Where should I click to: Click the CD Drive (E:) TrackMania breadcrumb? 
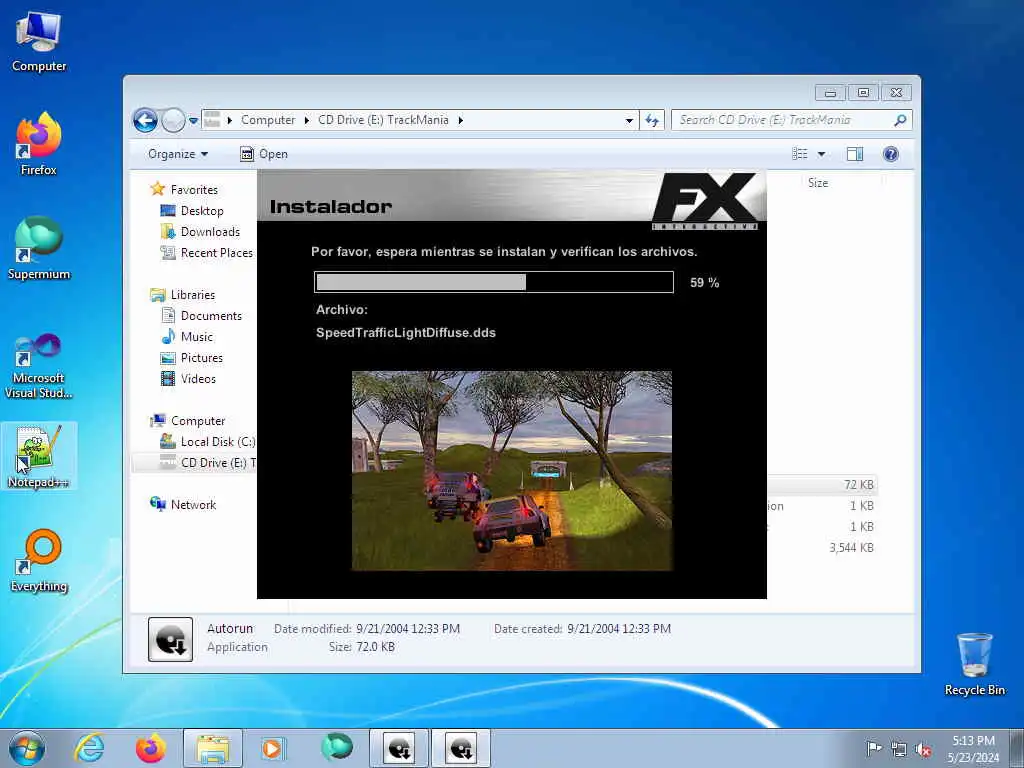383,120
